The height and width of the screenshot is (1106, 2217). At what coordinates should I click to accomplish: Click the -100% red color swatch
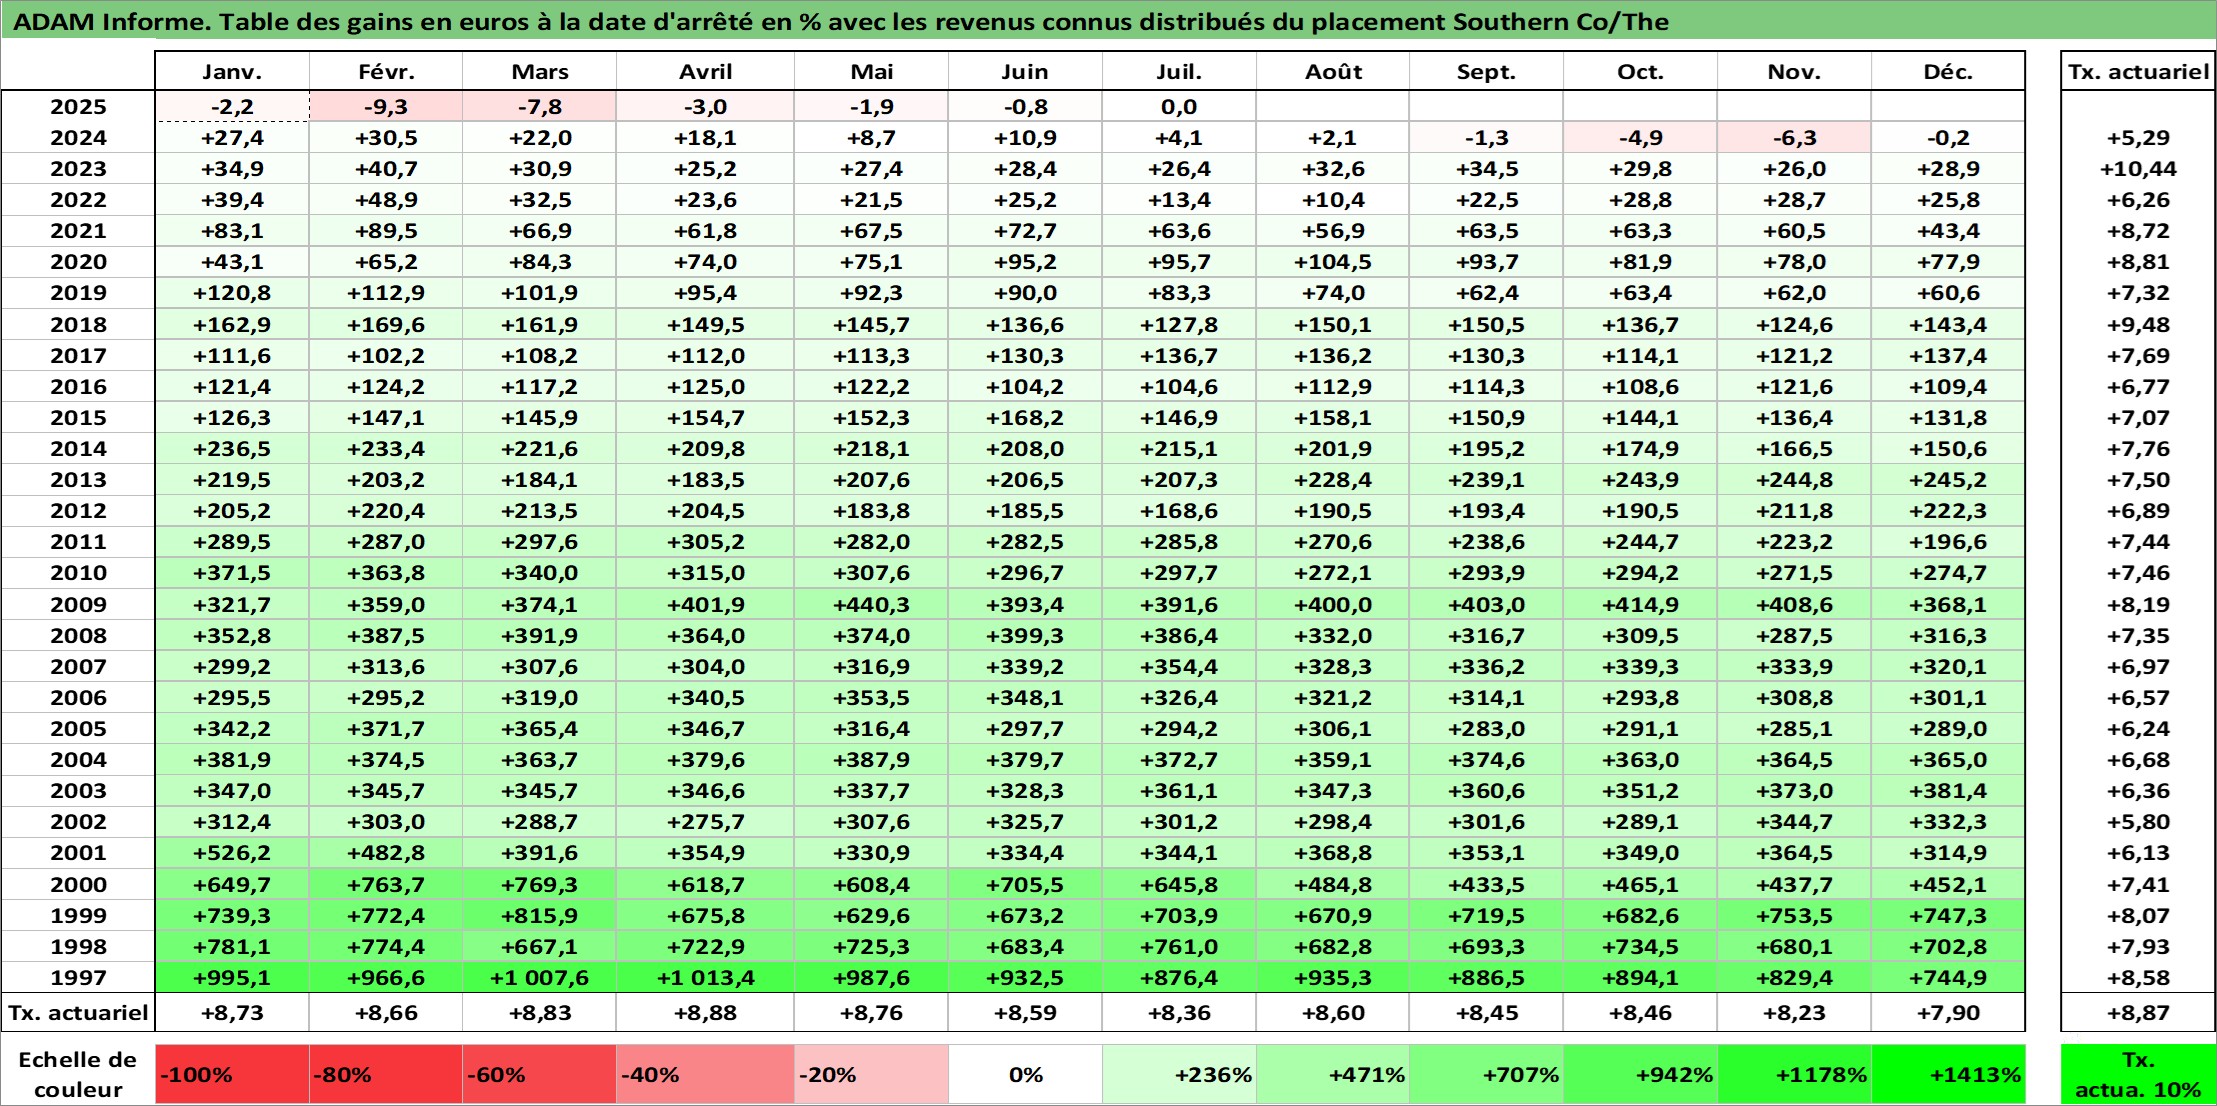[232, 1074]
